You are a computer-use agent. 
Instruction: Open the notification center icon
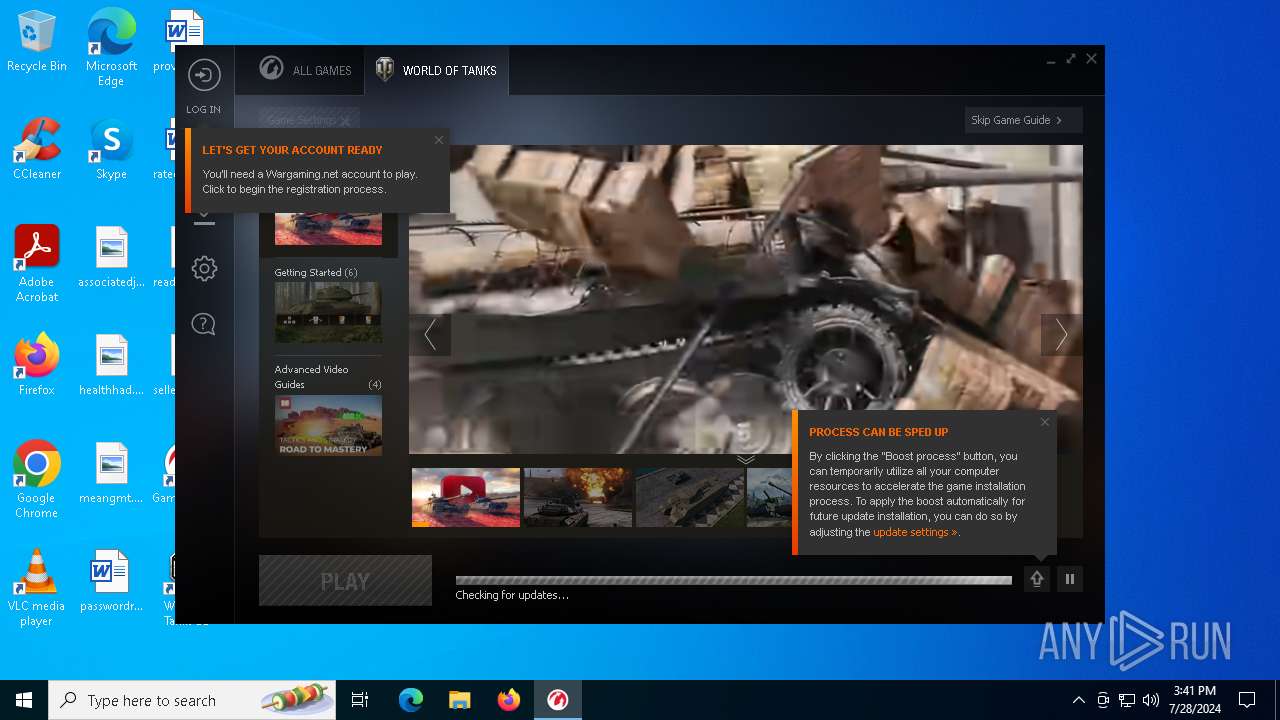(x=1247, y=700)
